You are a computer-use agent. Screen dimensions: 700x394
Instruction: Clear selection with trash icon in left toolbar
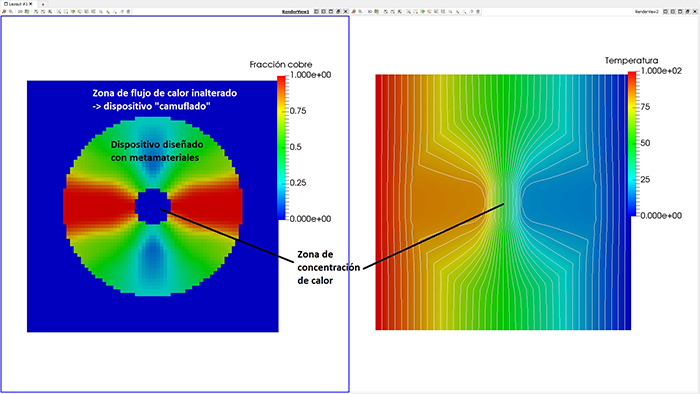129,12
